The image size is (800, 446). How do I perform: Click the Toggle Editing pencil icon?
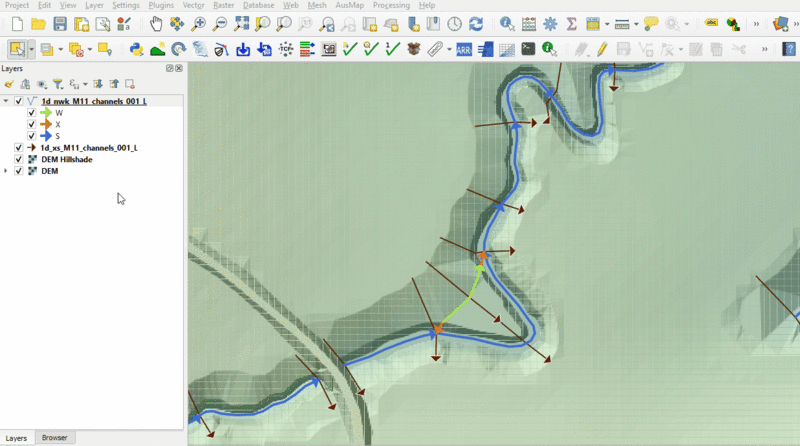point(603,48)
